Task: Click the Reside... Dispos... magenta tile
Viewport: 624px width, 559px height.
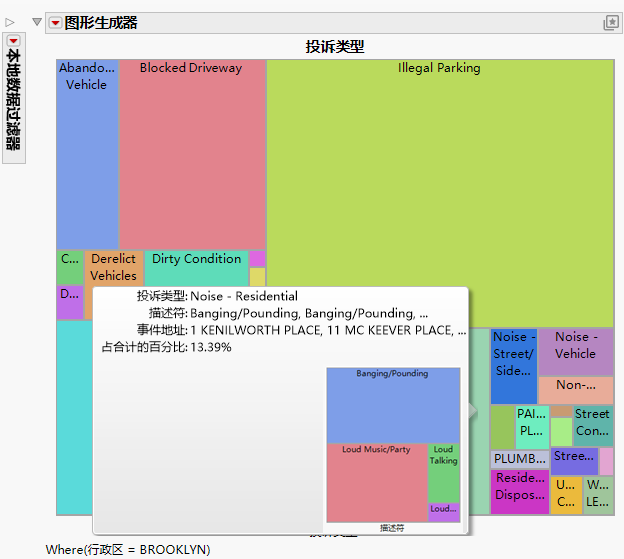Action: tap(520, 492)
